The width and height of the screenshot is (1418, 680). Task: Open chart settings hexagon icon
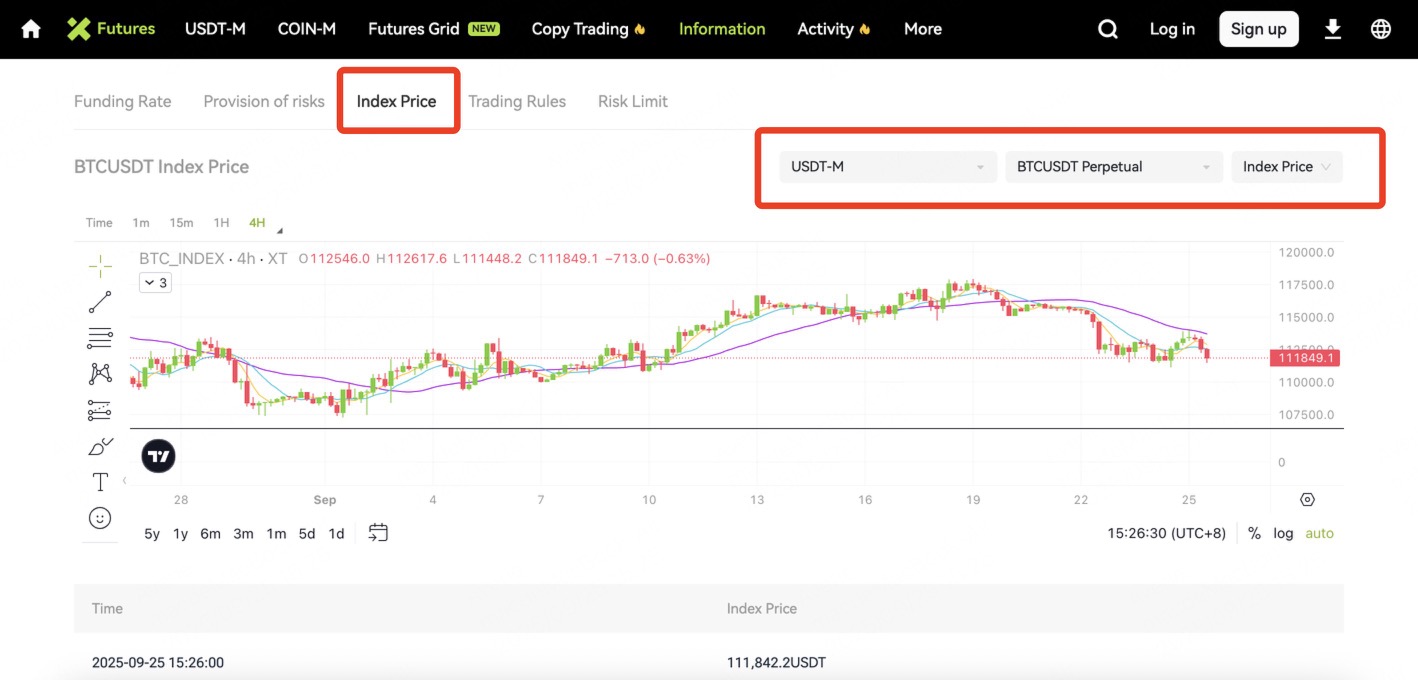1307,499
